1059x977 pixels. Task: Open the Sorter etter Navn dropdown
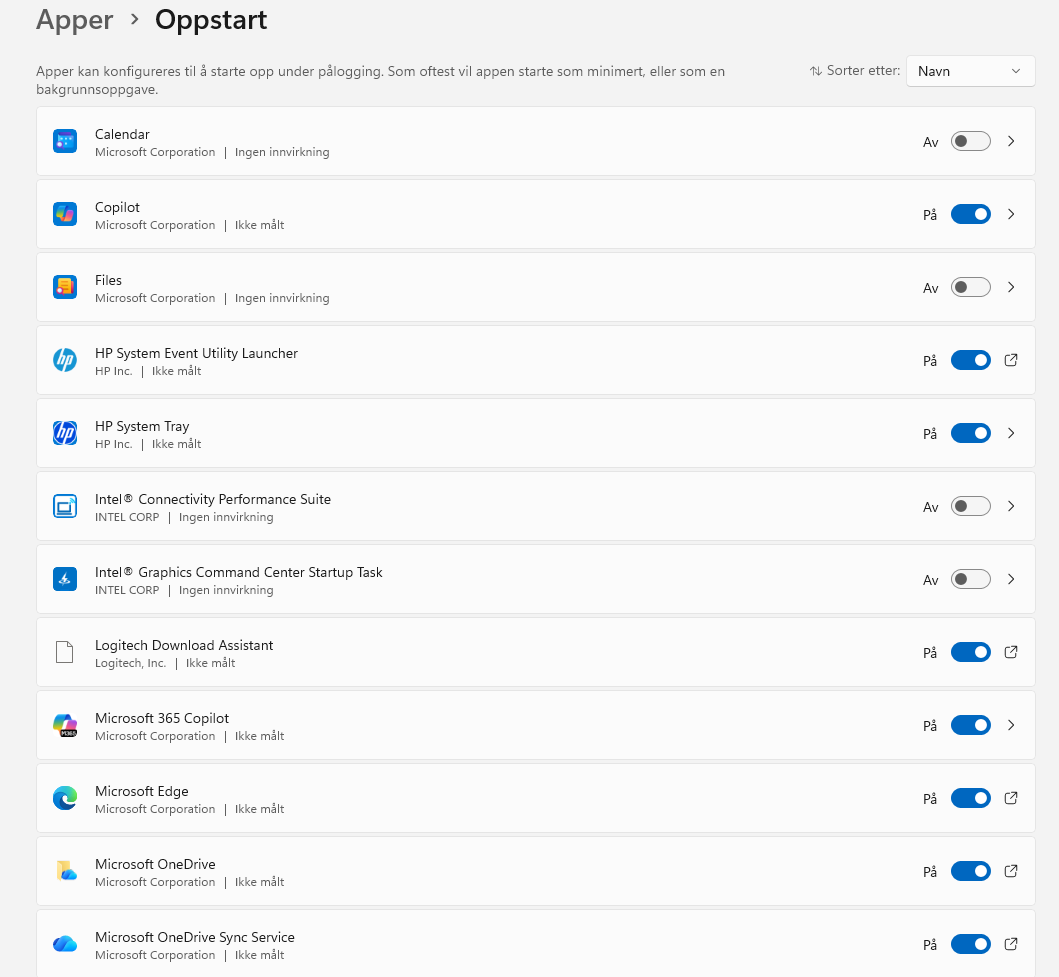point(970,71)
